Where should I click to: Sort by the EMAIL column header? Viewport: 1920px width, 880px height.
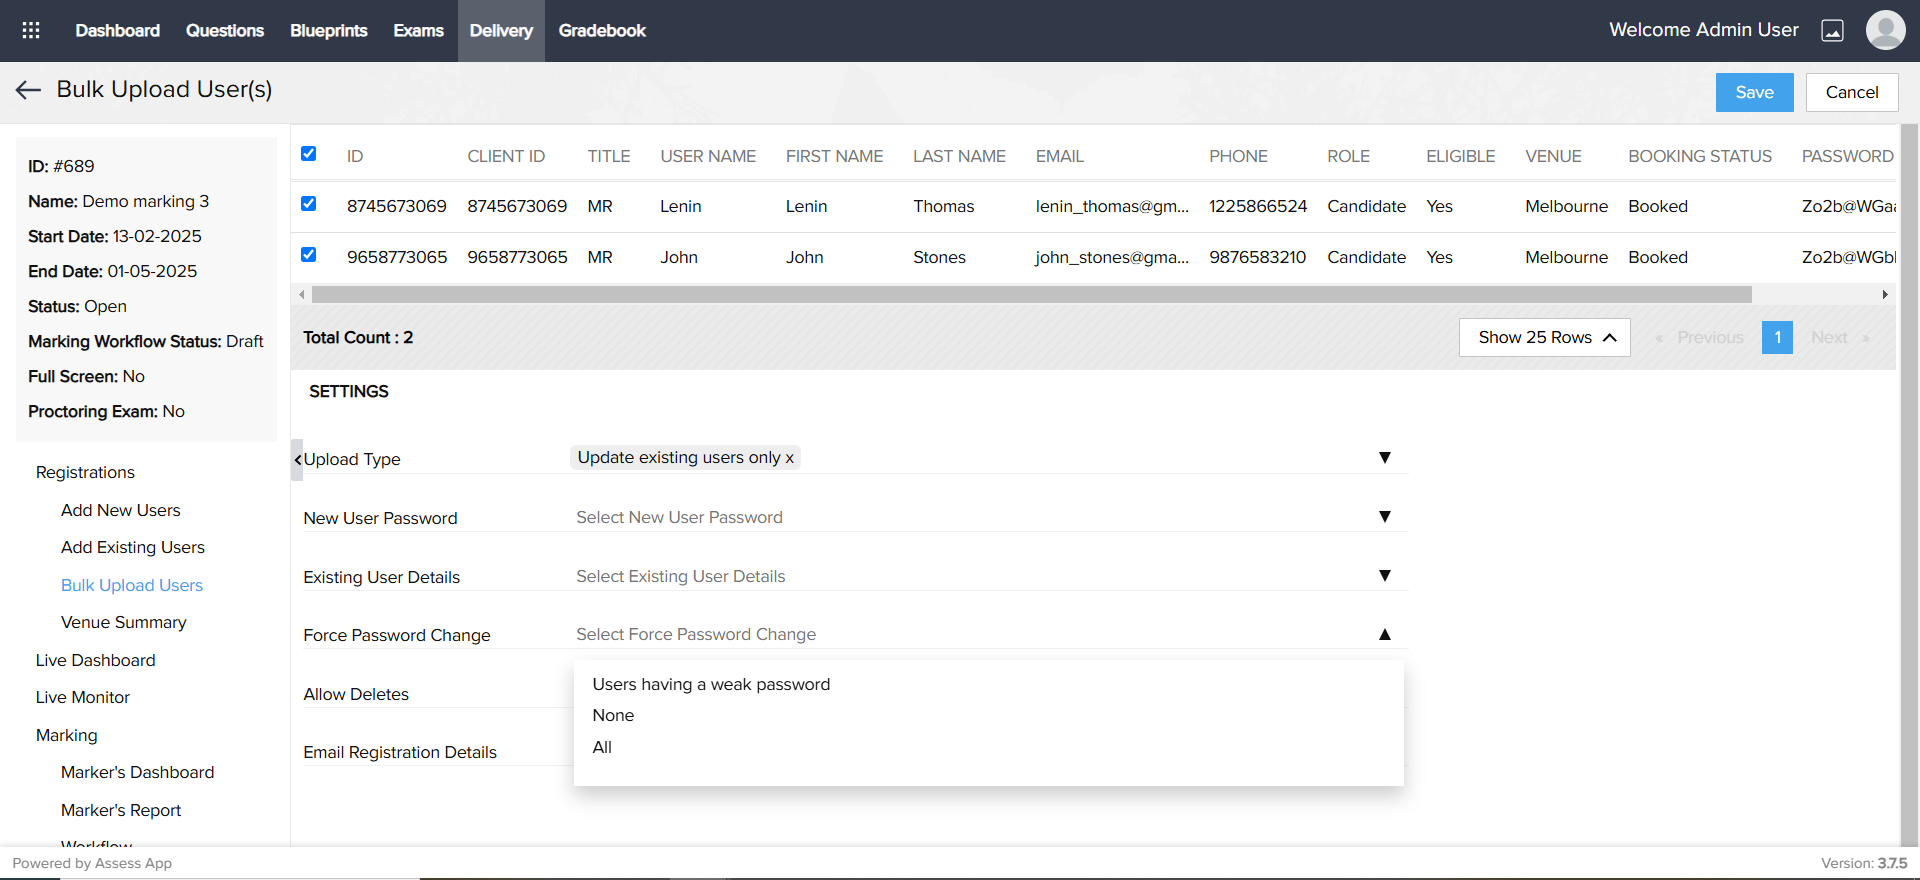1060,156
